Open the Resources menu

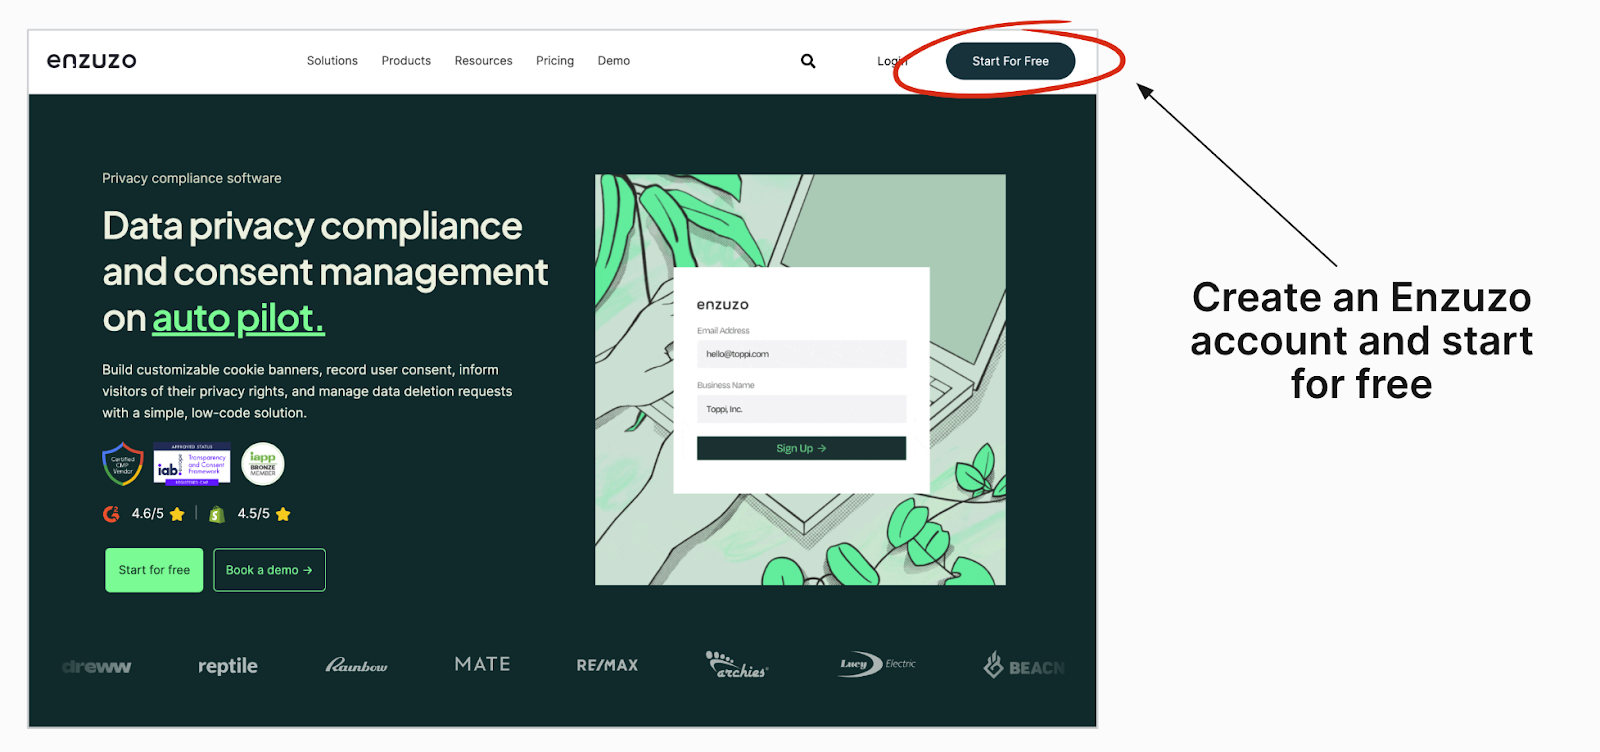483,61
